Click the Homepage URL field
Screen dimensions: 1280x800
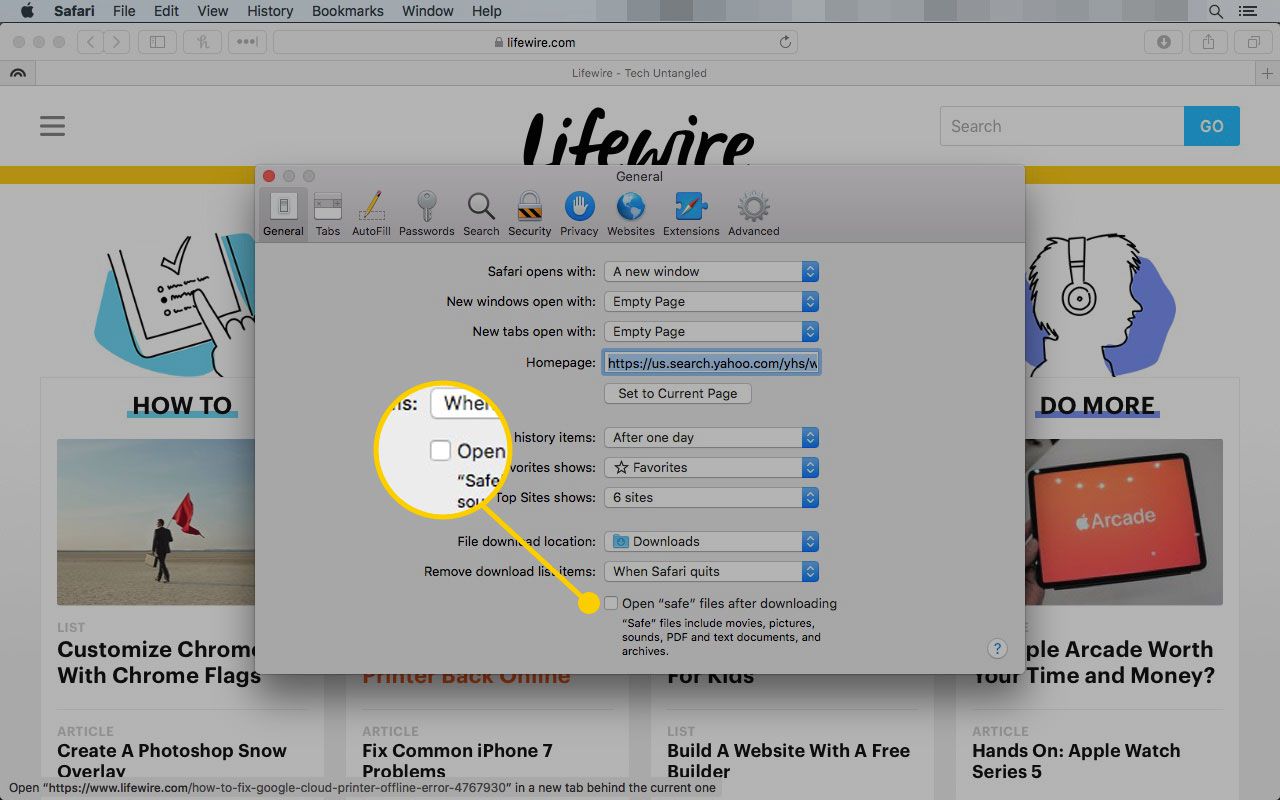tap(712, 363)
